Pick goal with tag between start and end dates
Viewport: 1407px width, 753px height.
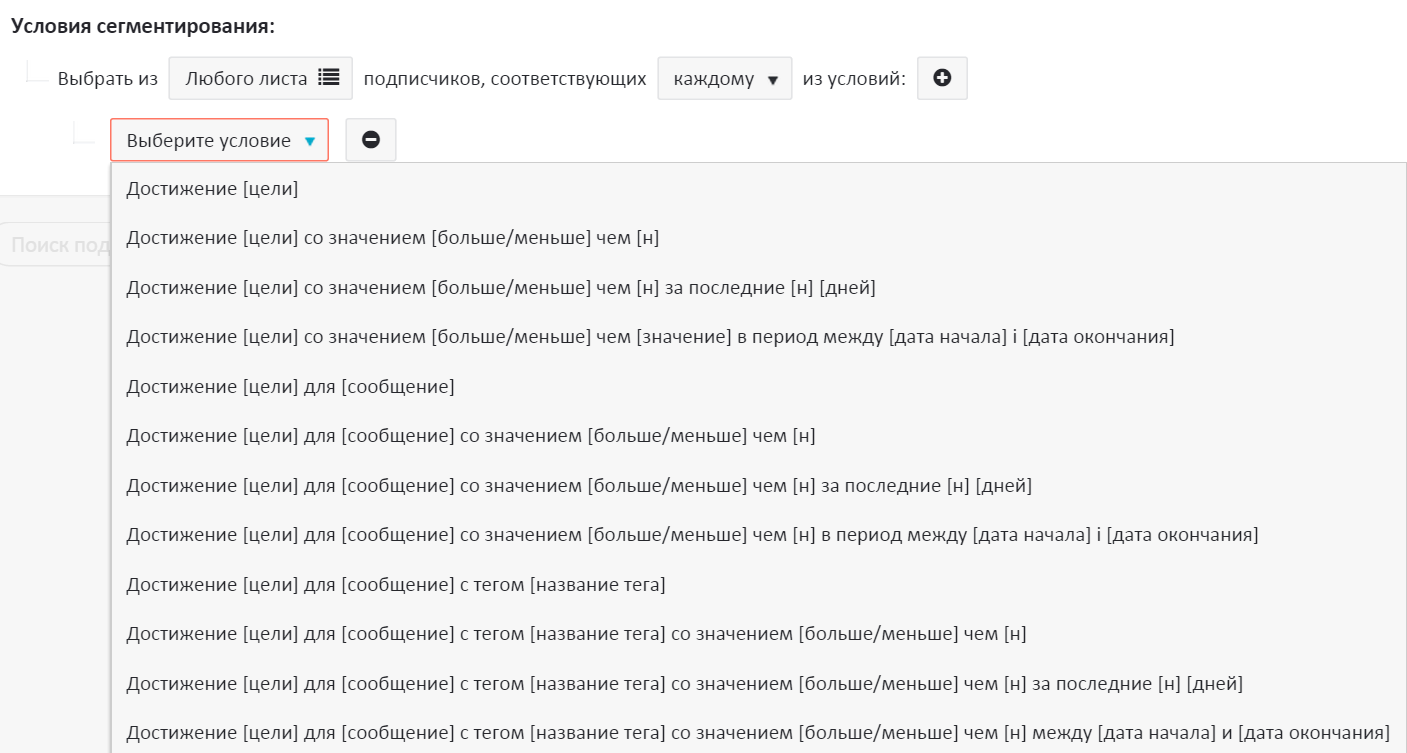click(757, 732)
